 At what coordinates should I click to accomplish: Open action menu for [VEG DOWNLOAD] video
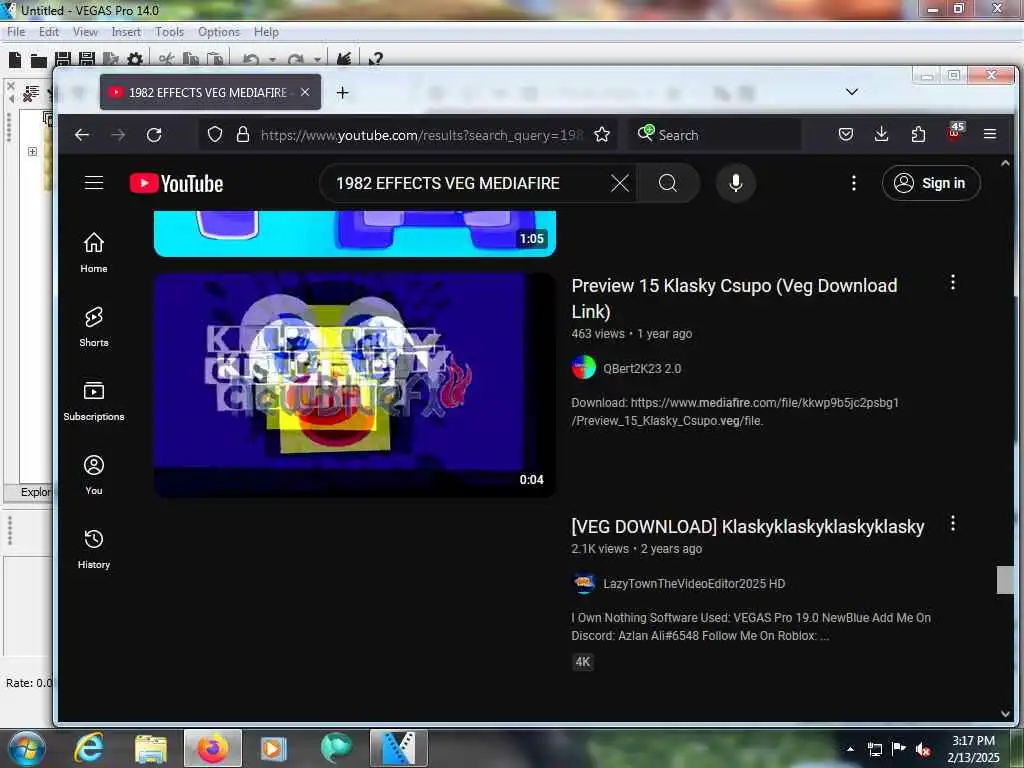click(953, 523)
